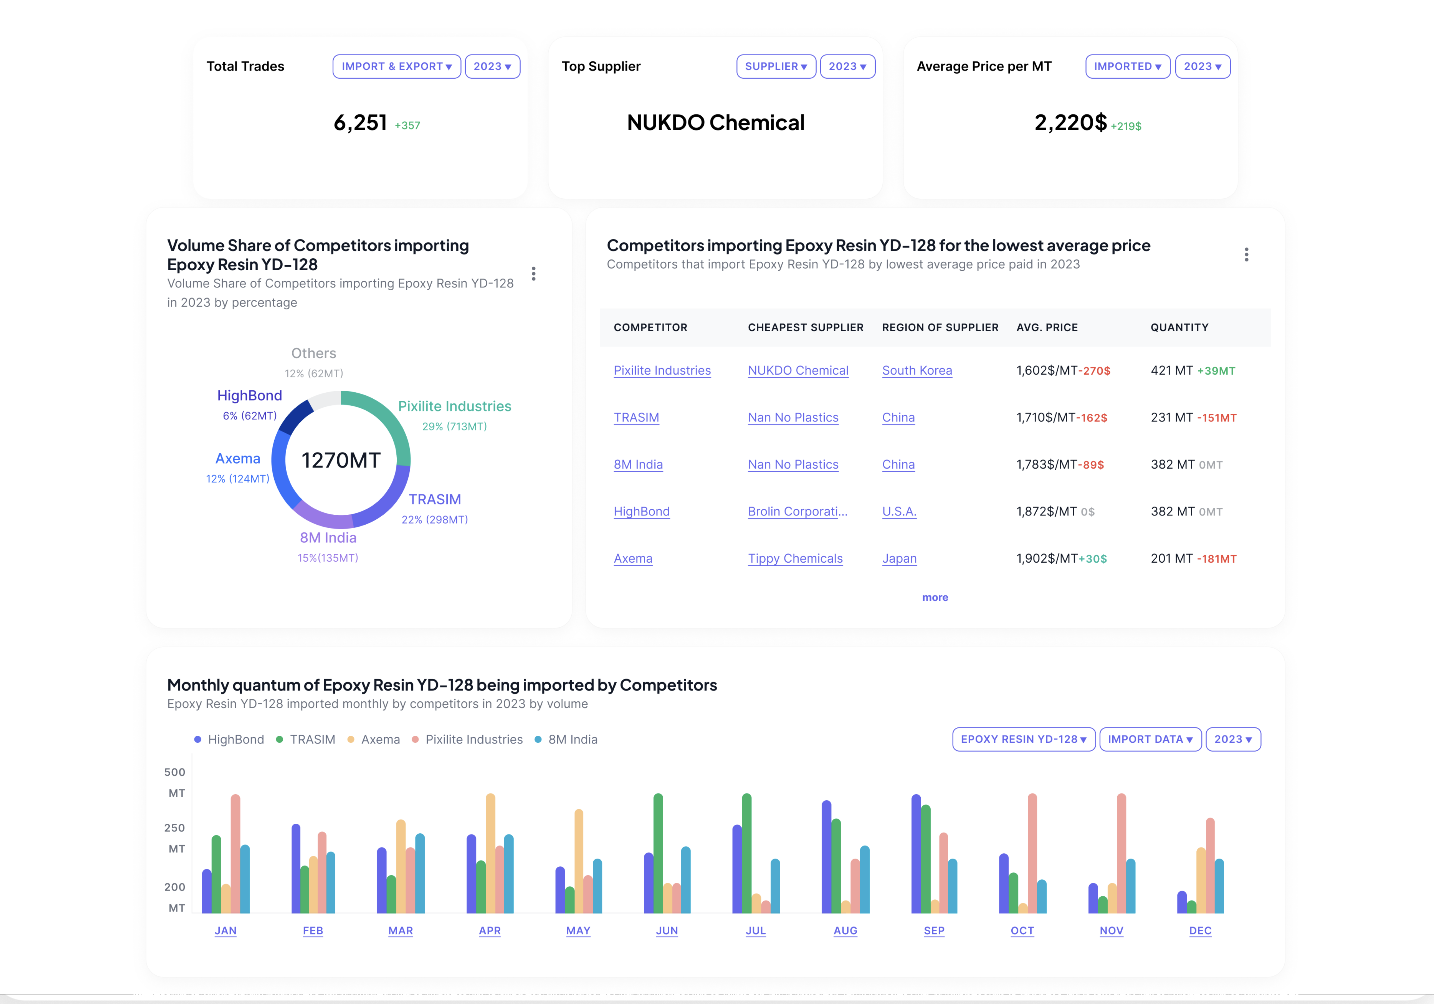Open the EPOXY RESIN YD-128 product dropdown
The width and height of the screenshot is (1434, 1004).
coord(1023,739)
